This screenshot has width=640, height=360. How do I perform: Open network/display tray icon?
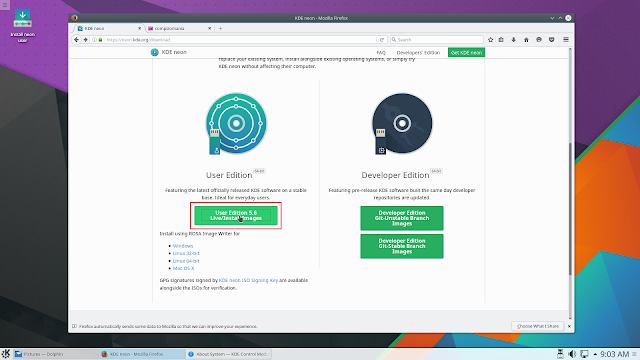click(584, 354)
